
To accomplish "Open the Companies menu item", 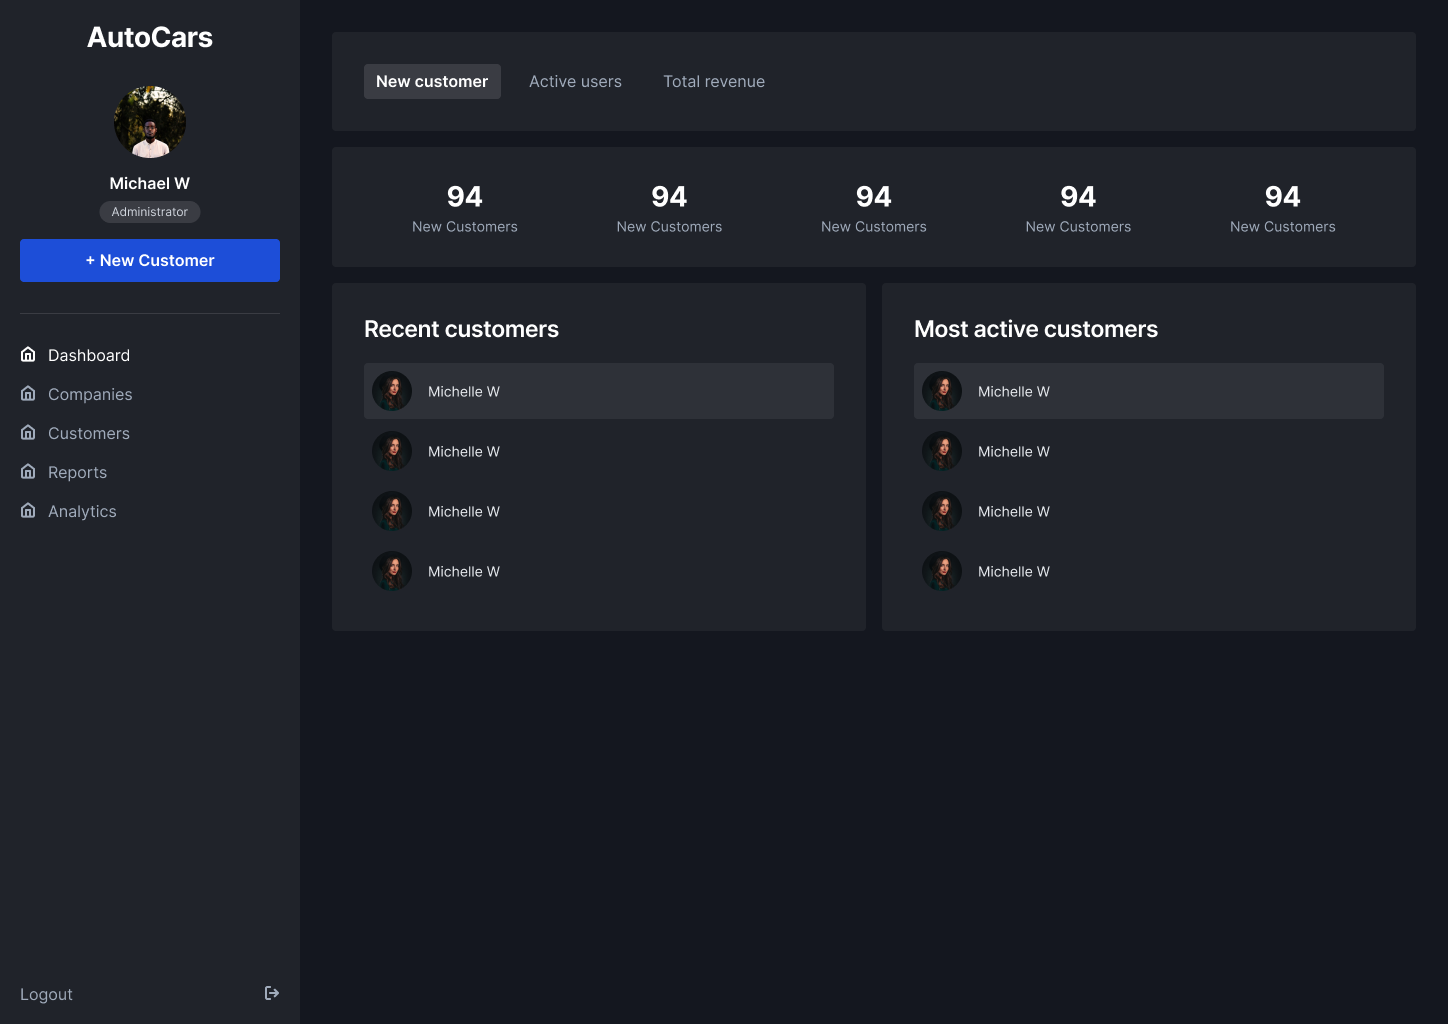I will click(90, 394).
